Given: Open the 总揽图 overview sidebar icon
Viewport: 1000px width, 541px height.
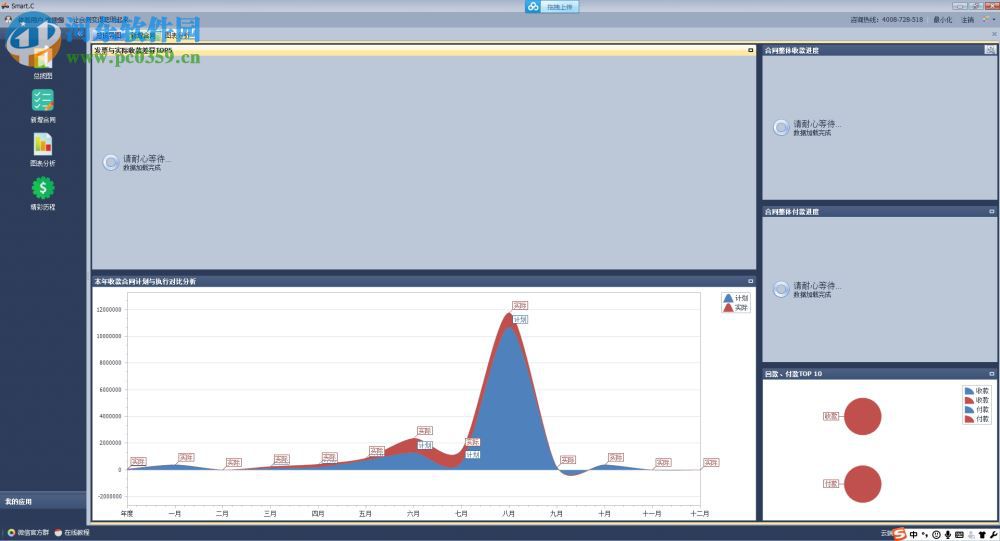Looking at the screenshot, I should click(x=42, y=56).
